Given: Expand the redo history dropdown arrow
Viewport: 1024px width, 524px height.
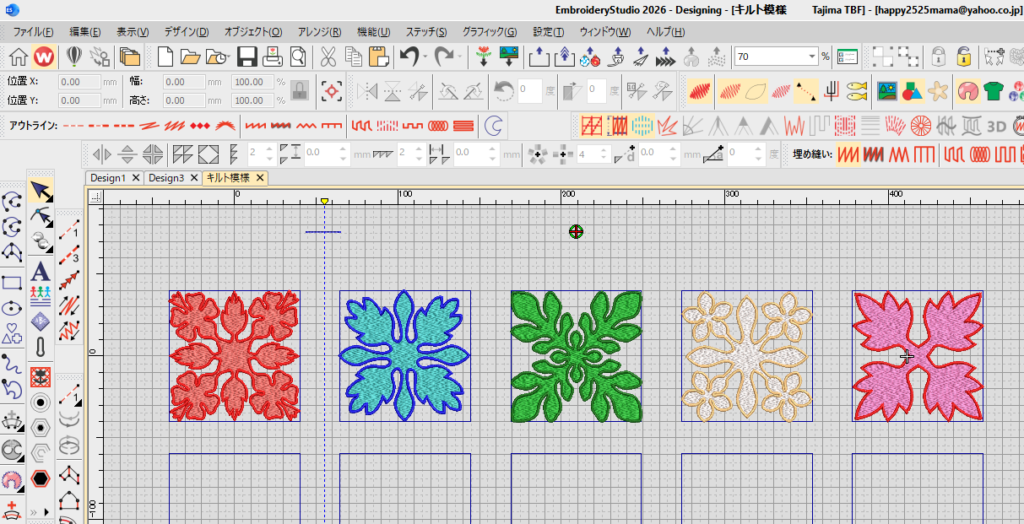Looking at the screenshot, I should coord(460,57).
